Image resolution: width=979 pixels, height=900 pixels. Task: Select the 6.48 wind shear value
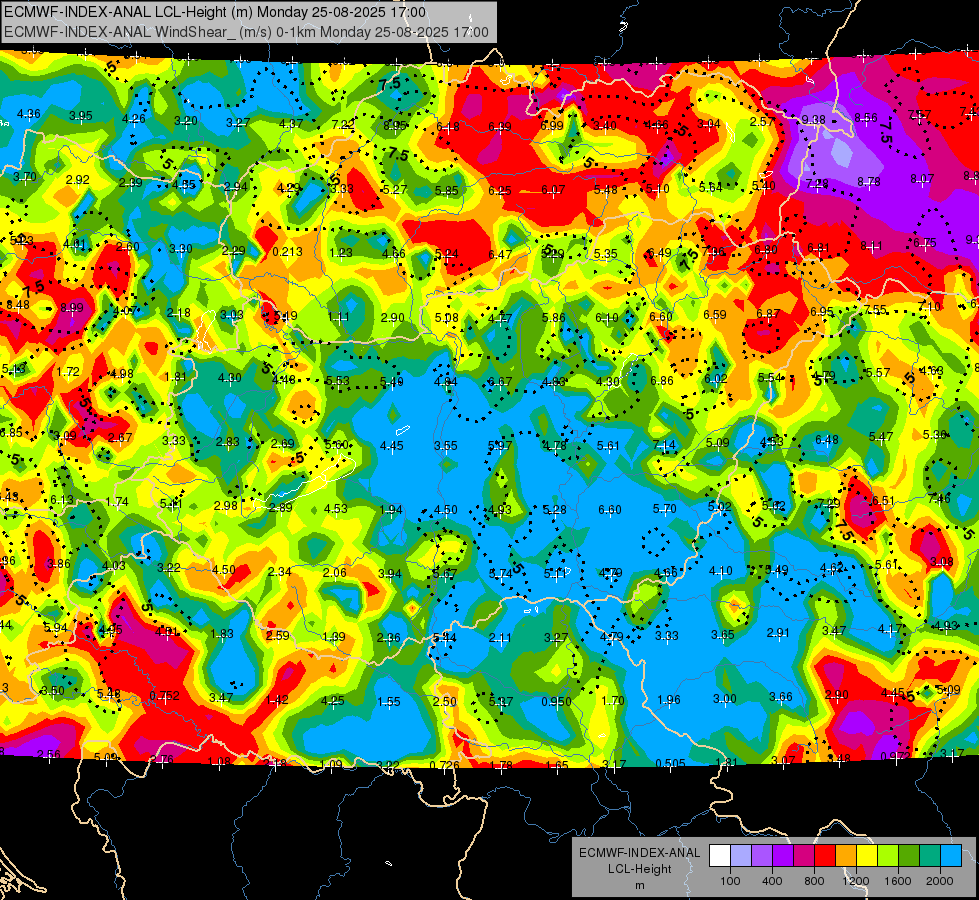tap(827, 440)
